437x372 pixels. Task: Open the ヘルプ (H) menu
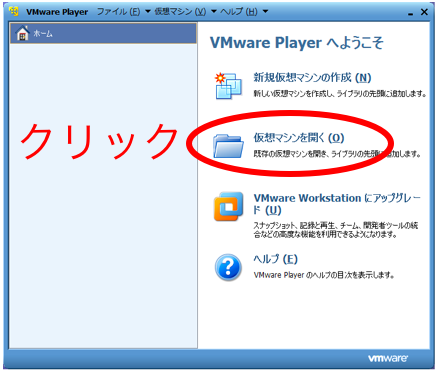[239, 12]
